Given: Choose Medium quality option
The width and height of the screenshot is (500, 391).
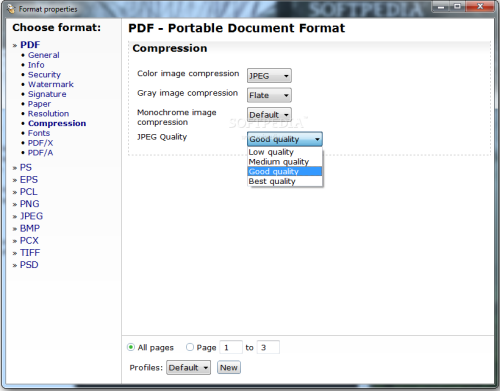Looking at the screenshot, I should pos(285,162).
